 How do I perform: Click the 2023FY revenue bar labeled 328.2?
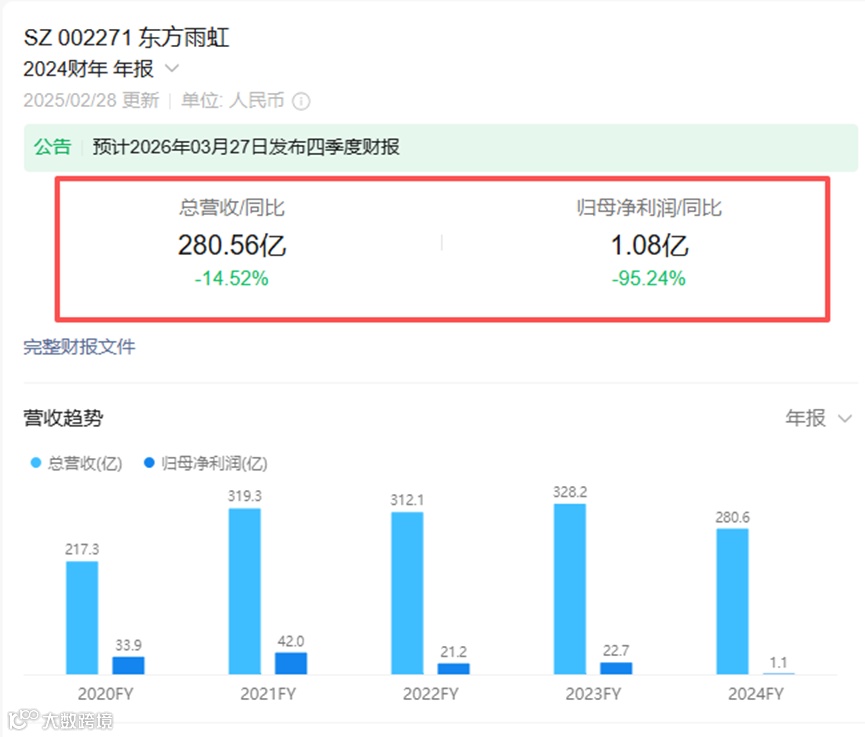pos(570,589)
